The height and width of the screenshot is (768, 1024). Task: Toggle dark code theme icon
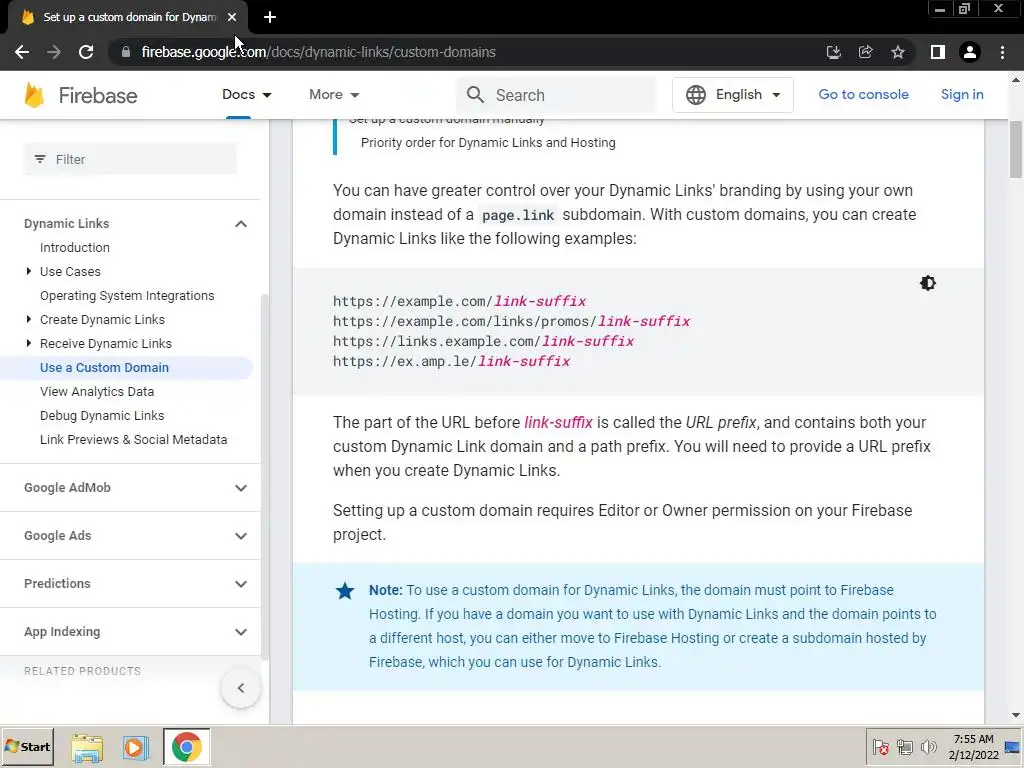coord(927,283)
